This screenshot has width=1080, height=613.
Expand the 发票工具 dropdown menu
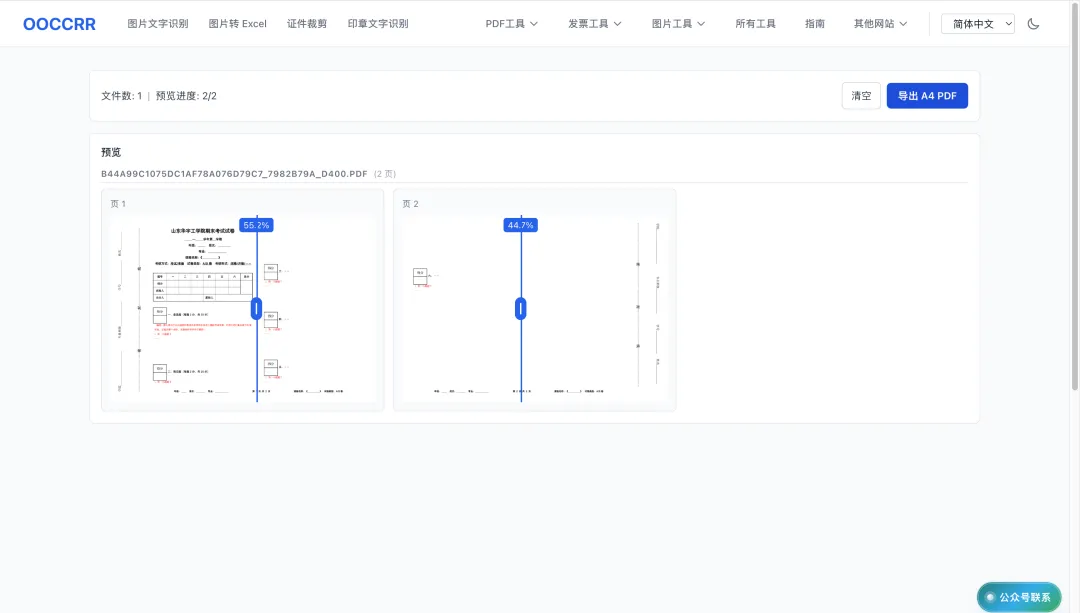594,24
